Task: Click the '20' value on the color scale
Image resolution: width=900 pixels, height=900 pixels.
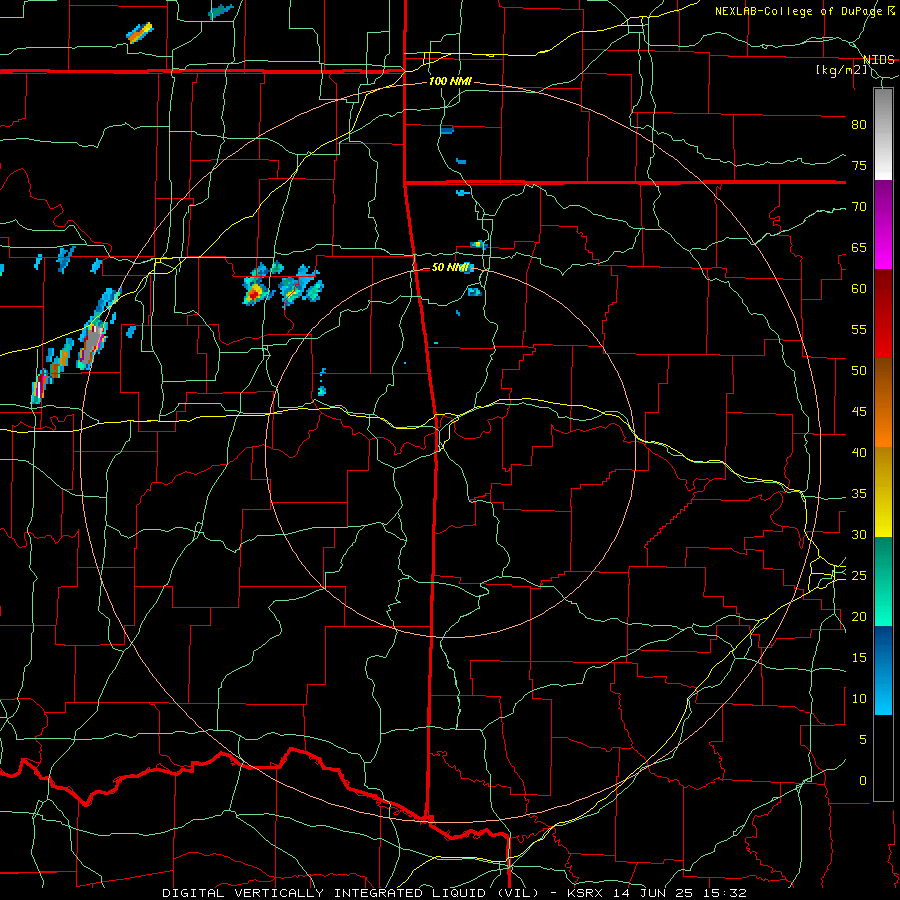Action: click(859, 616)
